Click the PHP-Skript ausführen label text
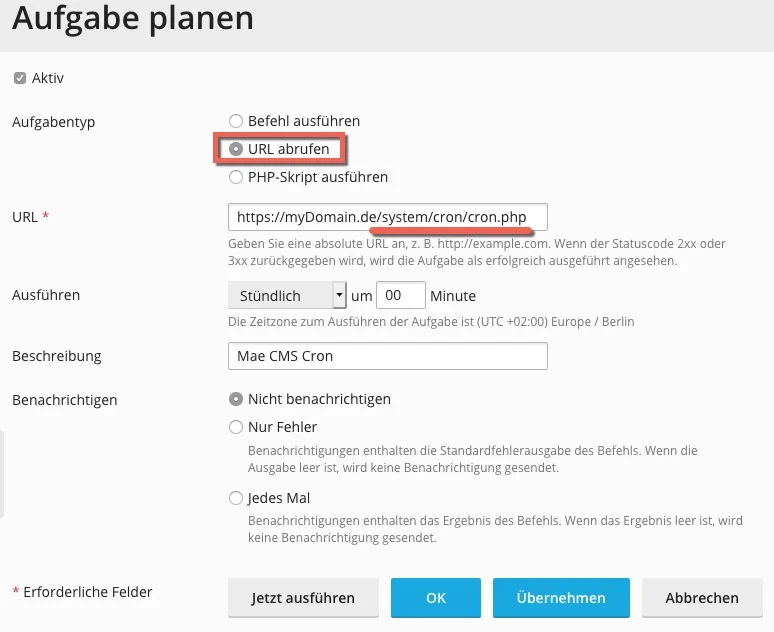Viewport: 774px width, 632px height. tap(318, 177)
